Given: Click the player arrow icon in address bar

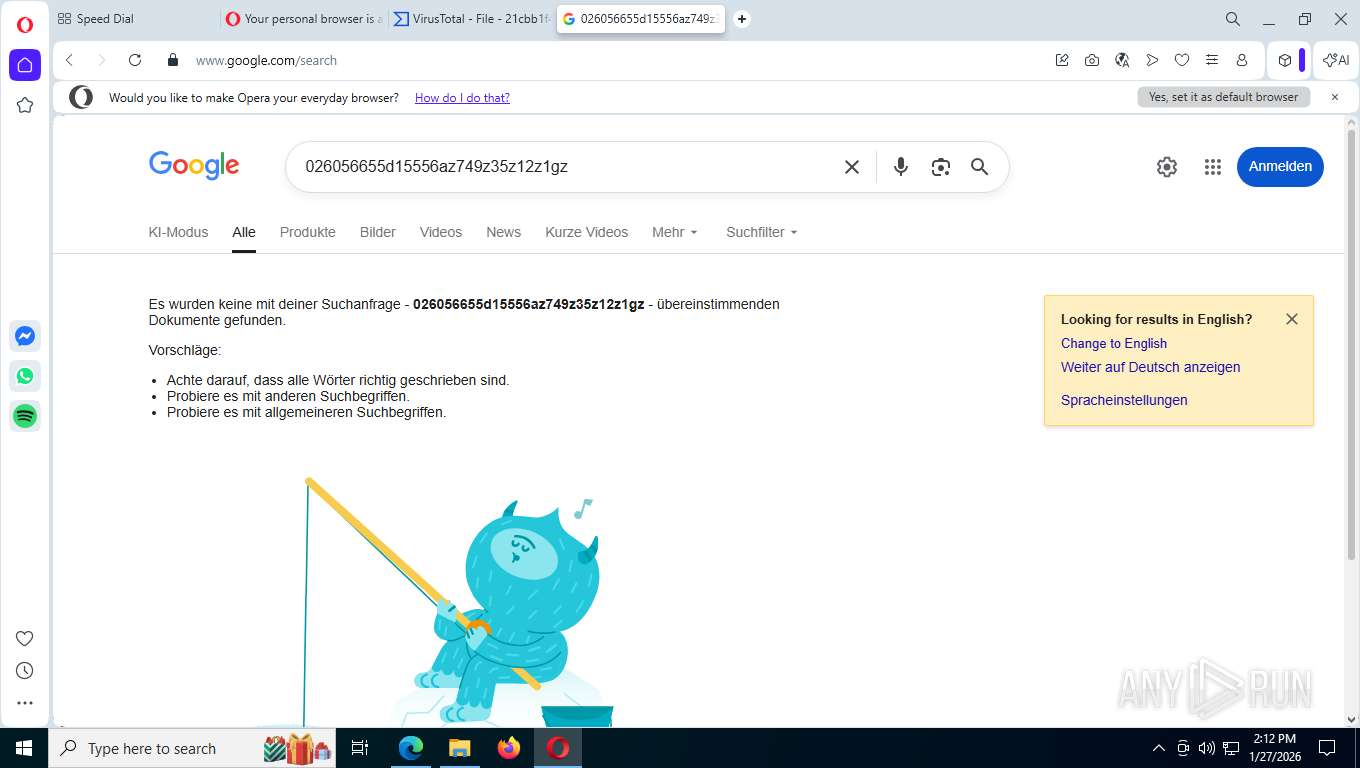Looking at the screenshot, I should (1152, 60).
